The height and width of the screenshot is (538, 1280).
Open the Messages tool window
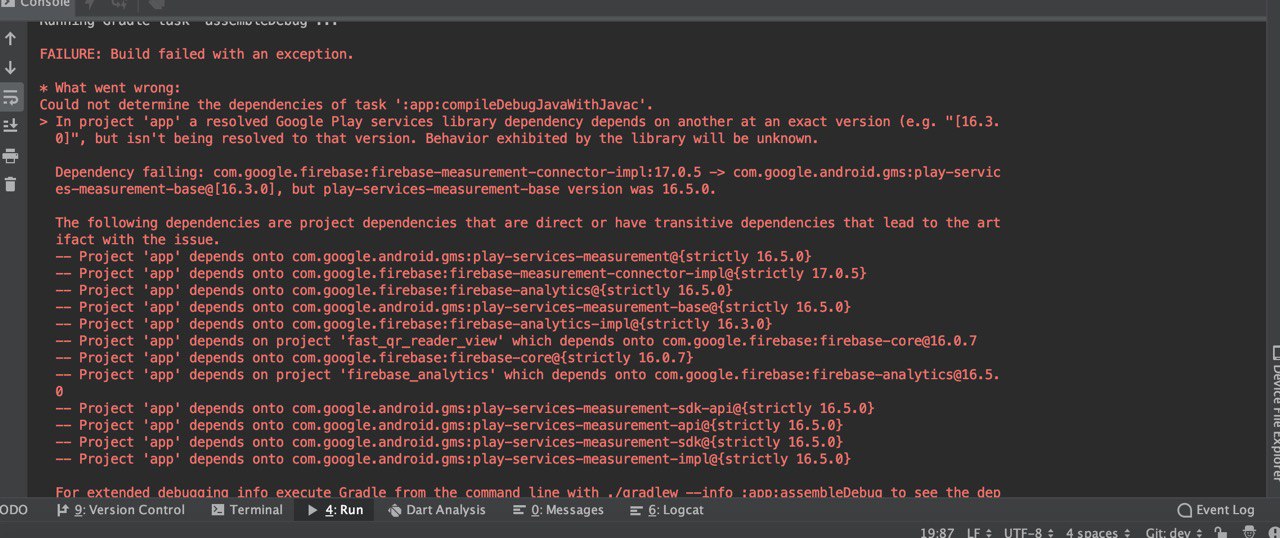[x=558, y=510]
